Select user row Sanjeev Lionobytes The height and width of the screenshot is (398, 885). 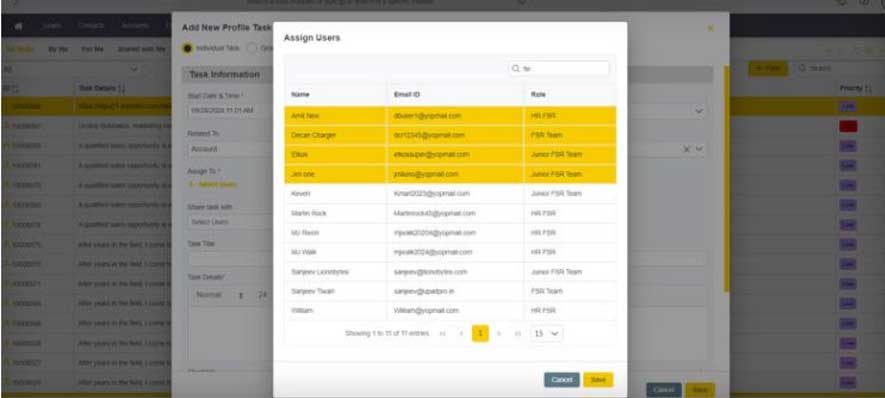[450, 272]
